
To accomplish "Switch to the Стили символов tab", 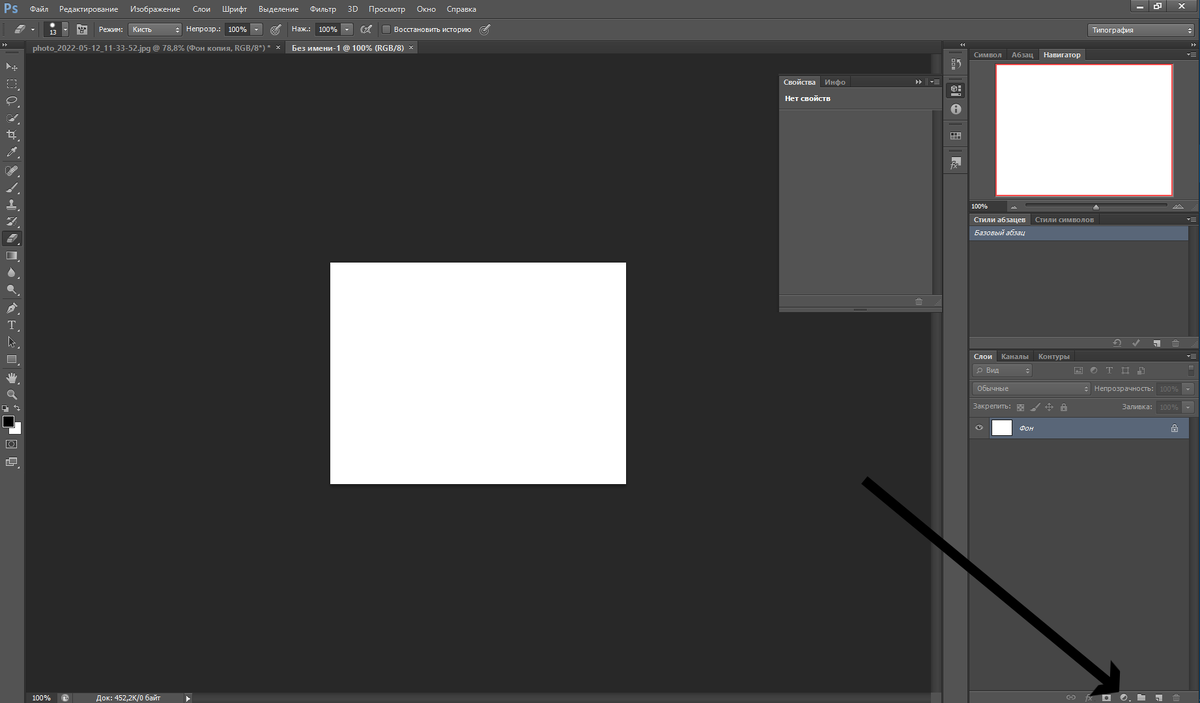I will coord(1064,219).
